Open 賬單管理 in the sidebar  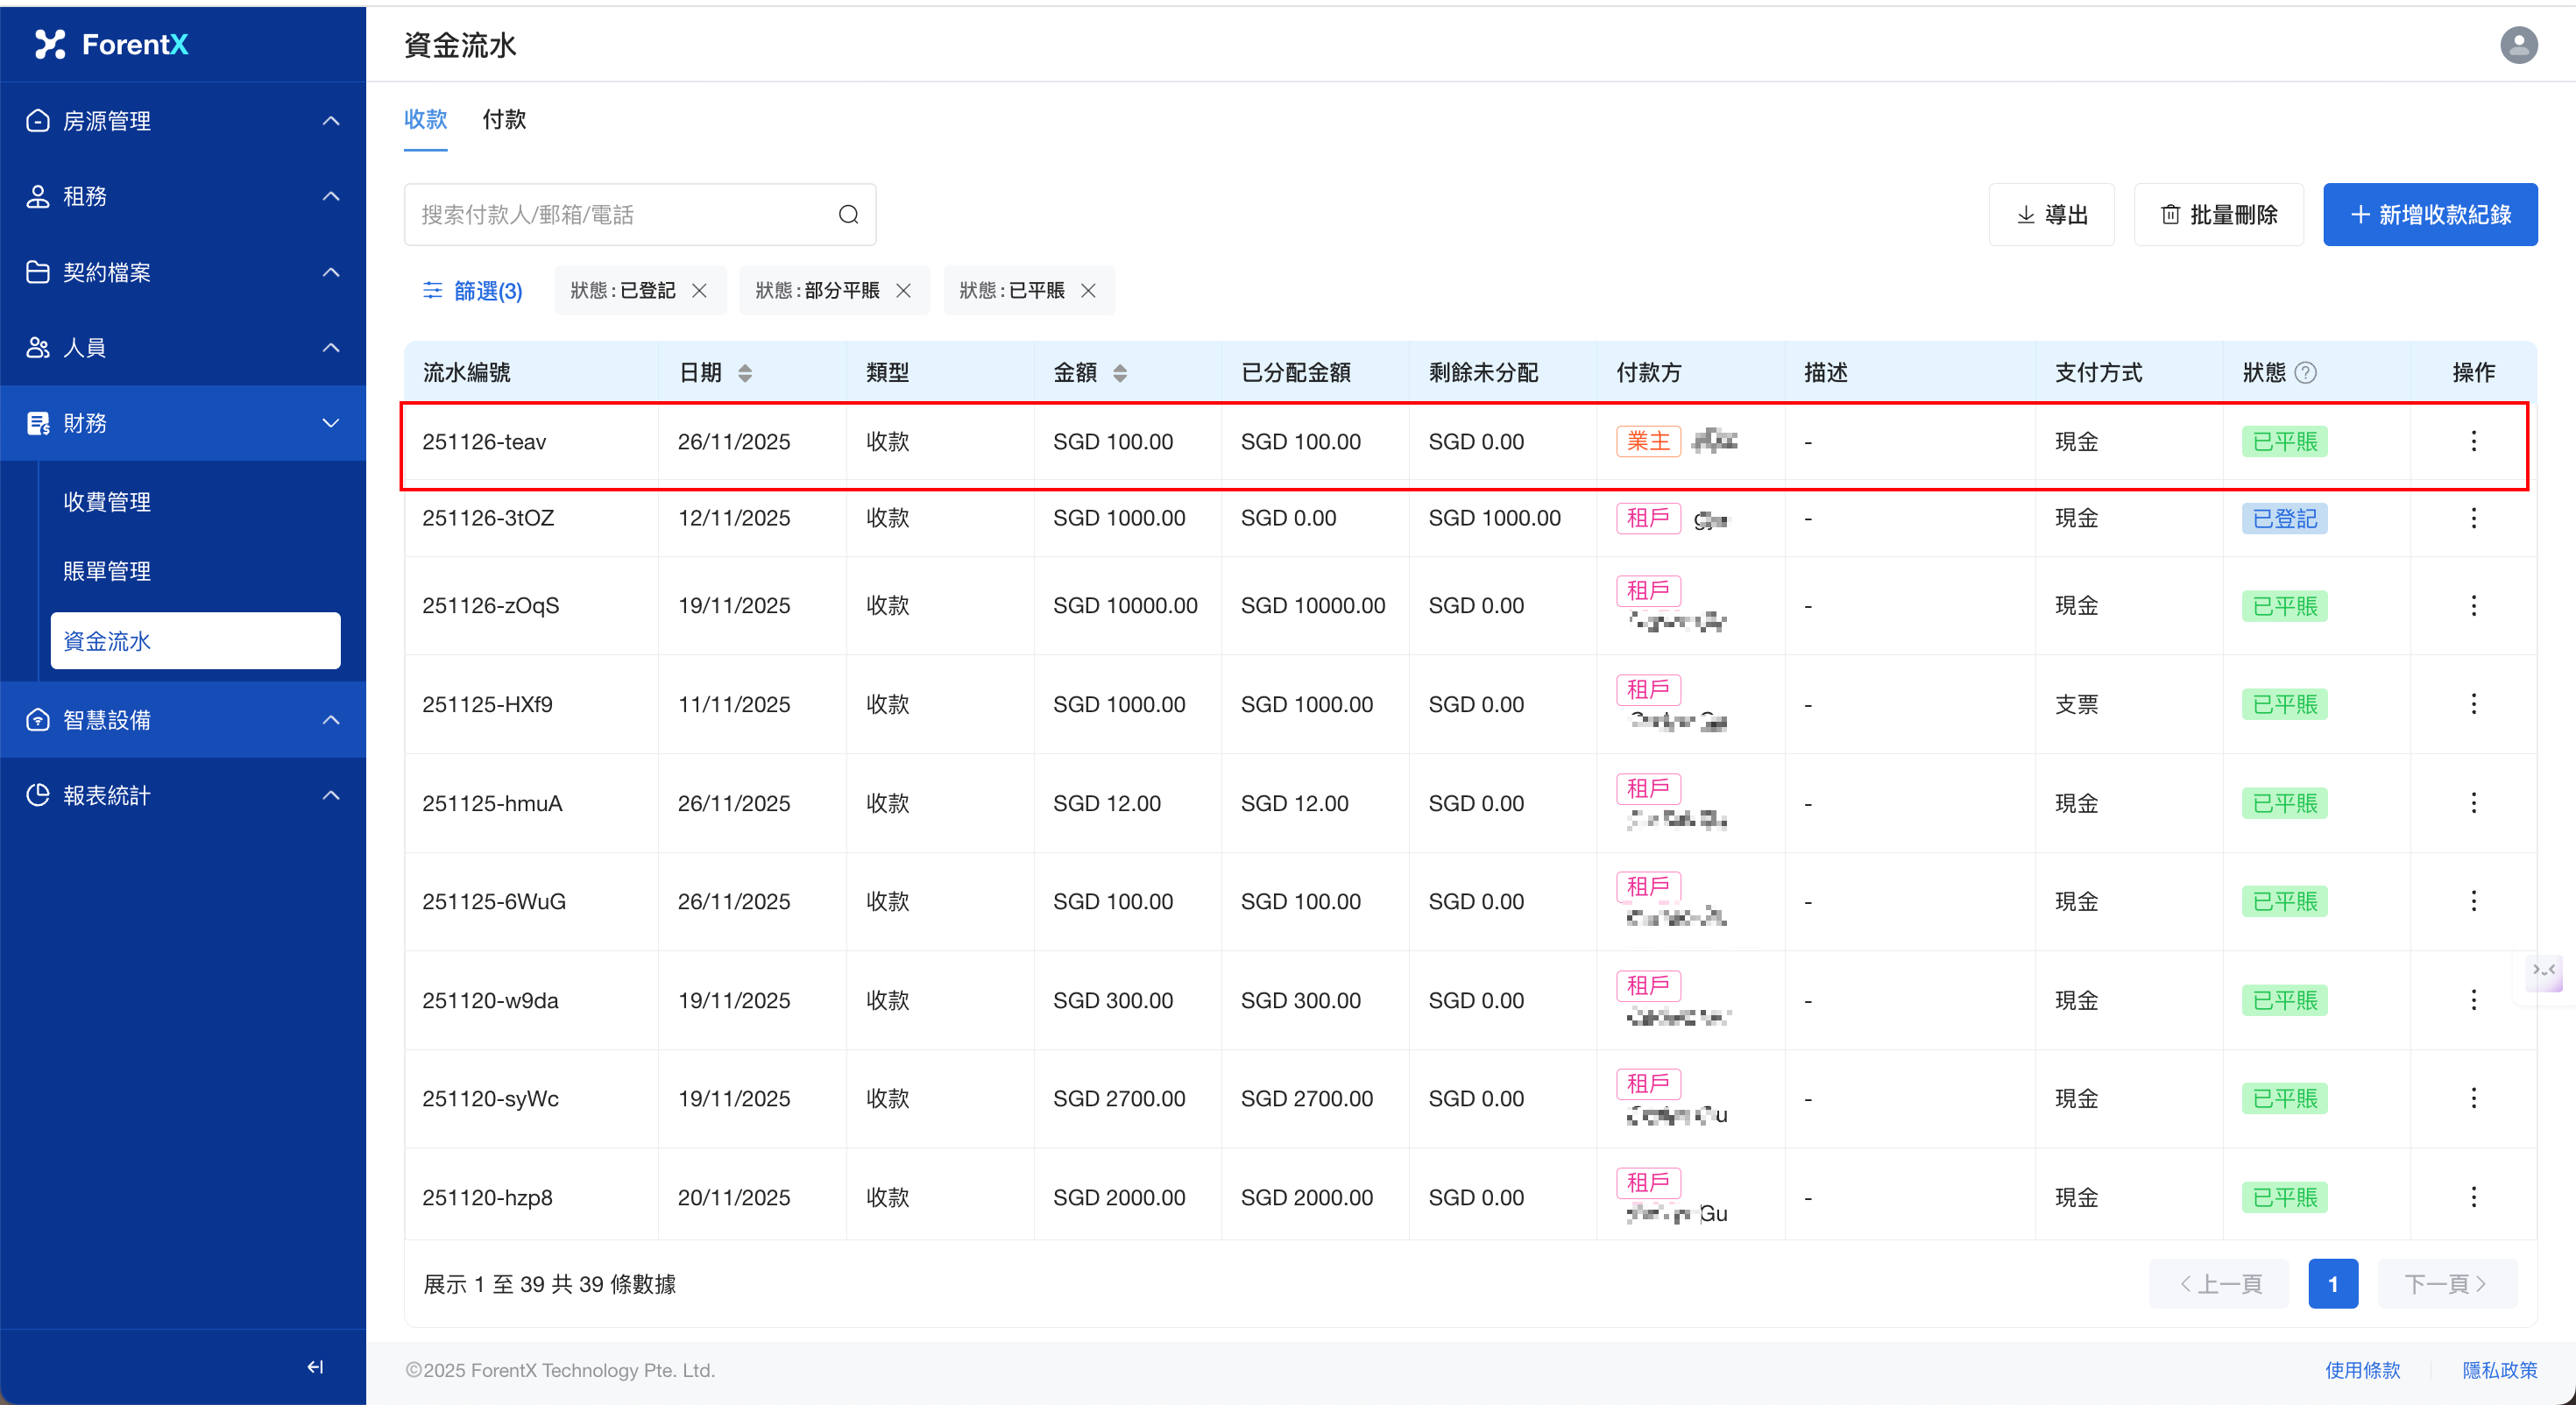click(107, 571)
